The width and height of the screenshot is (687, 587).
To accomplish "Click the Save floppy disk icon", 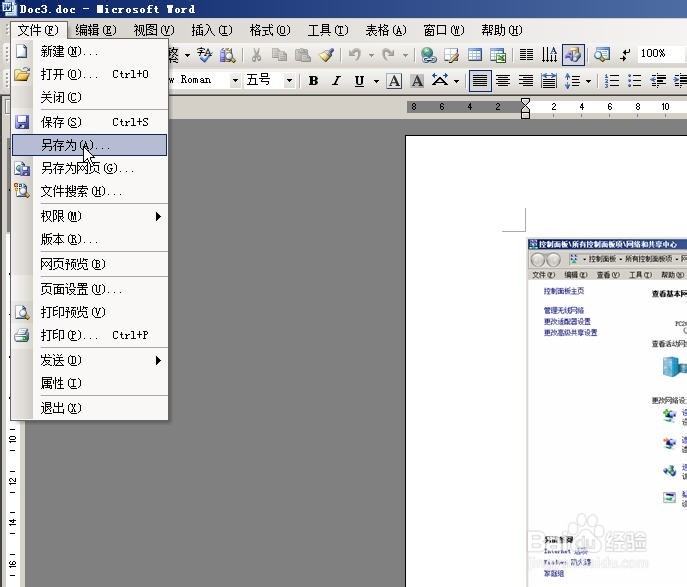I will tap(22, 122).
